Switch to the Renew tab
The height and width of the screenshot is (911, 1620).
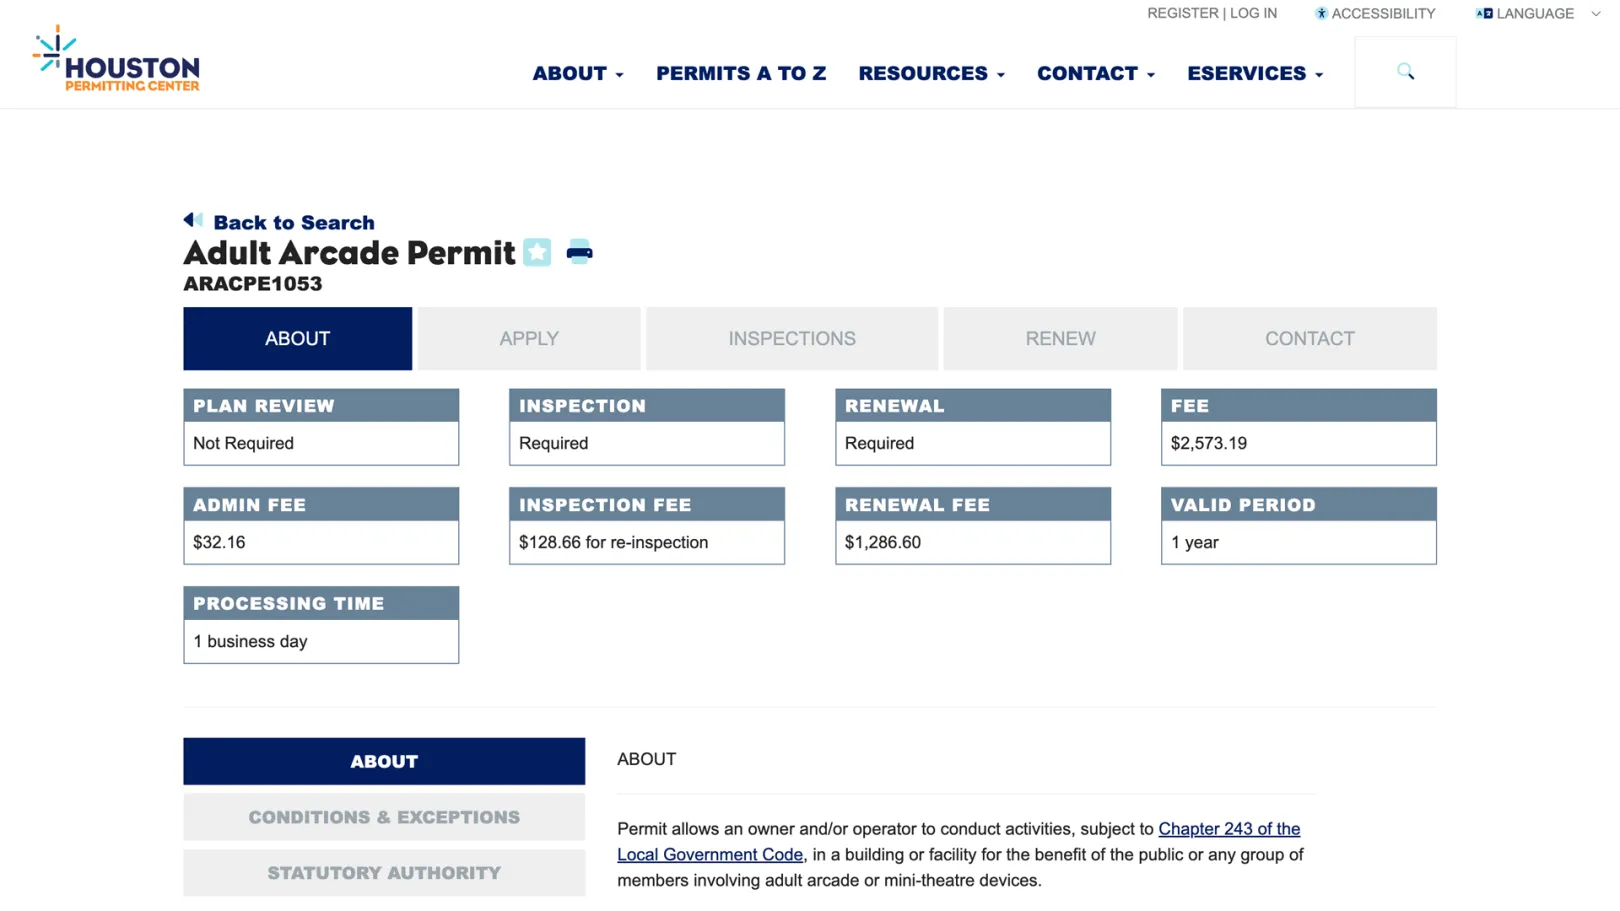coord(1060,339)
